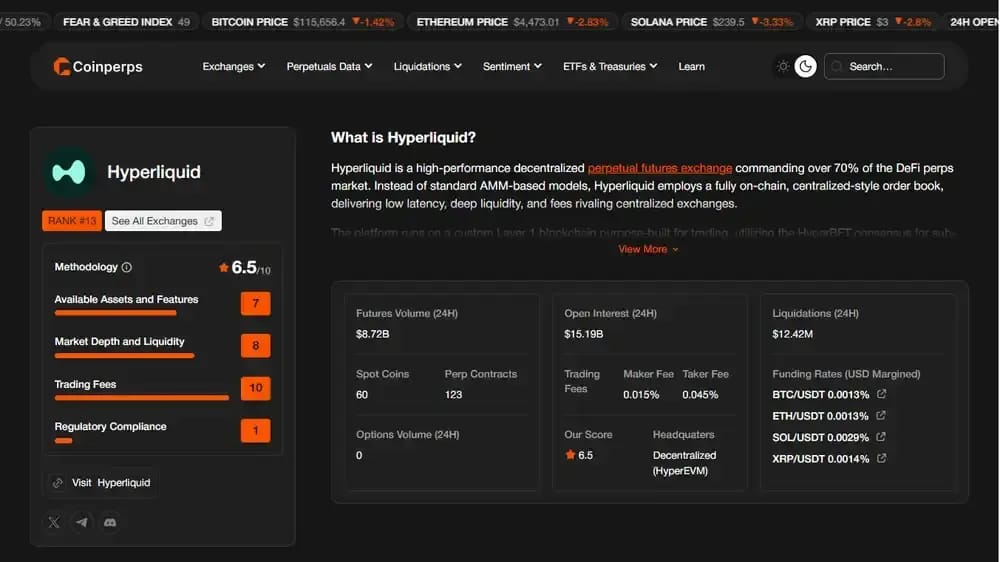This screenshot has height=562, width=1000.
Task: Click ETH/USDT 0.0013% funding rate
Action: click(x=820, y=416)
